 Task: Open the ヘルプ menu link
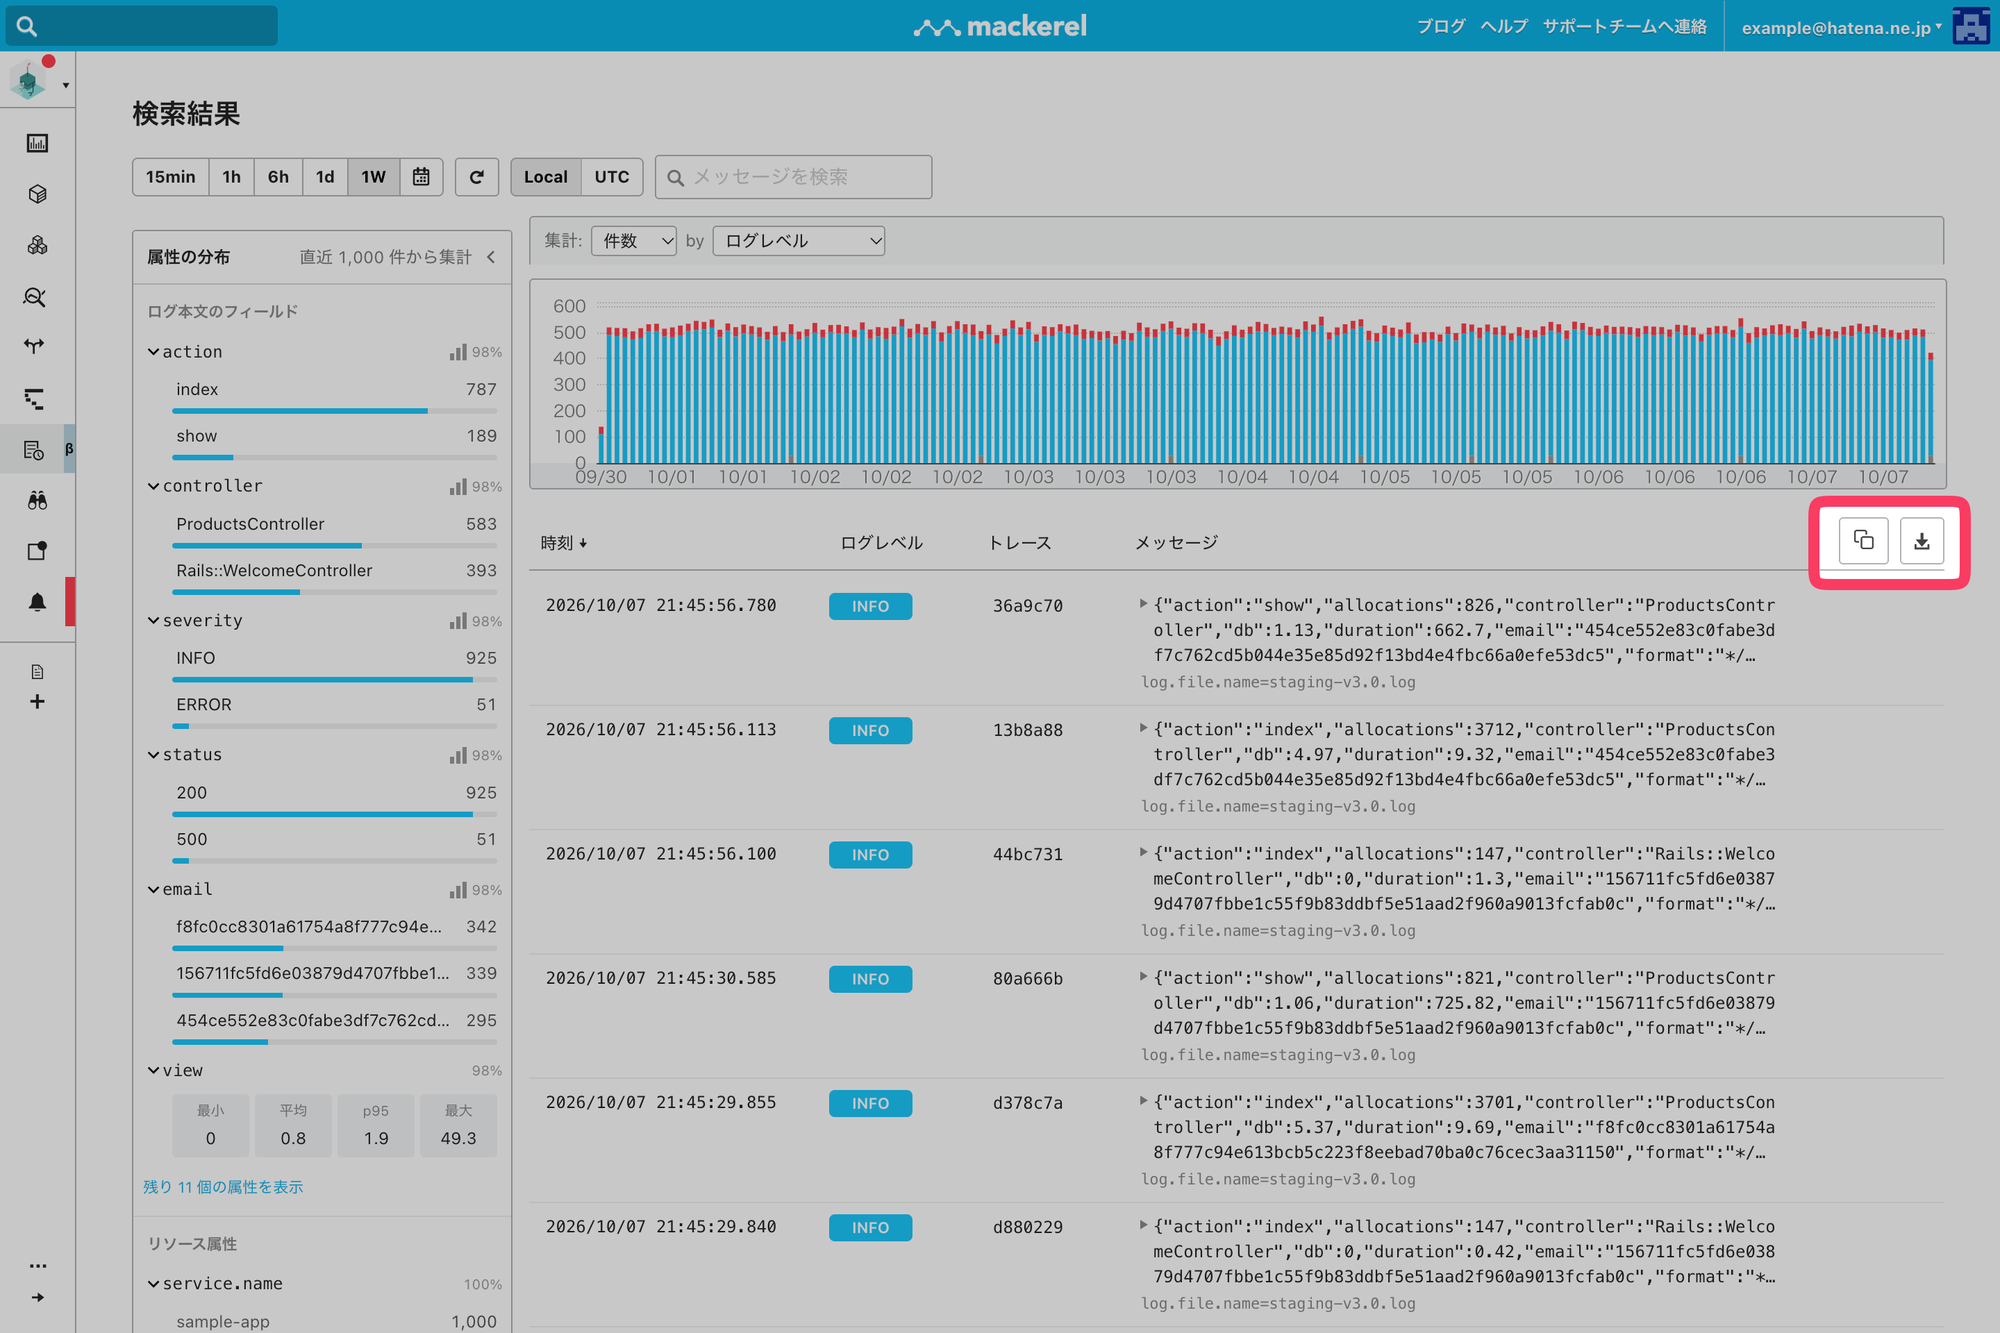click(x=1504, y=26)
